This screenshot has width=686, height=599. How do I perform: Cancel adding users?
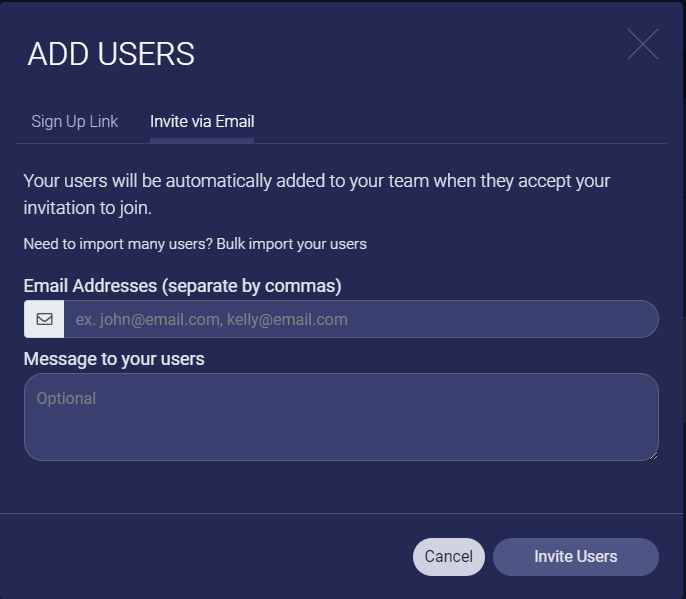[x=448, y=557]
